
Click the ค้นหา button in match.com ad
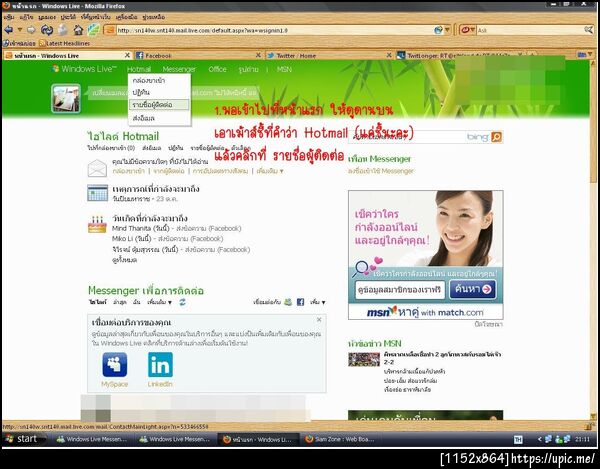pyautogui.click(x=473, y=290)
